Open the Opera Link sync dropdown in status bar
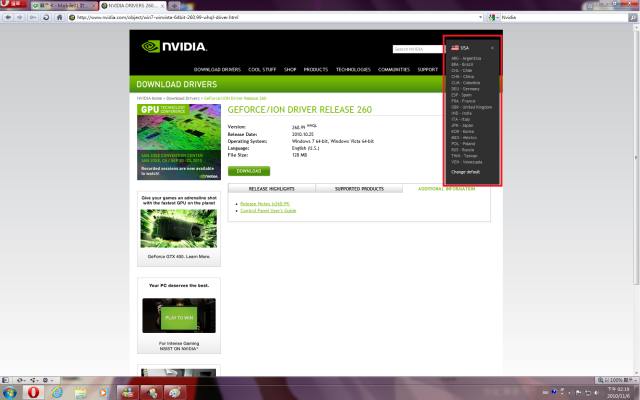Viewport: 640px width, 400px height. pyautogui.click(x=21, y=380)
